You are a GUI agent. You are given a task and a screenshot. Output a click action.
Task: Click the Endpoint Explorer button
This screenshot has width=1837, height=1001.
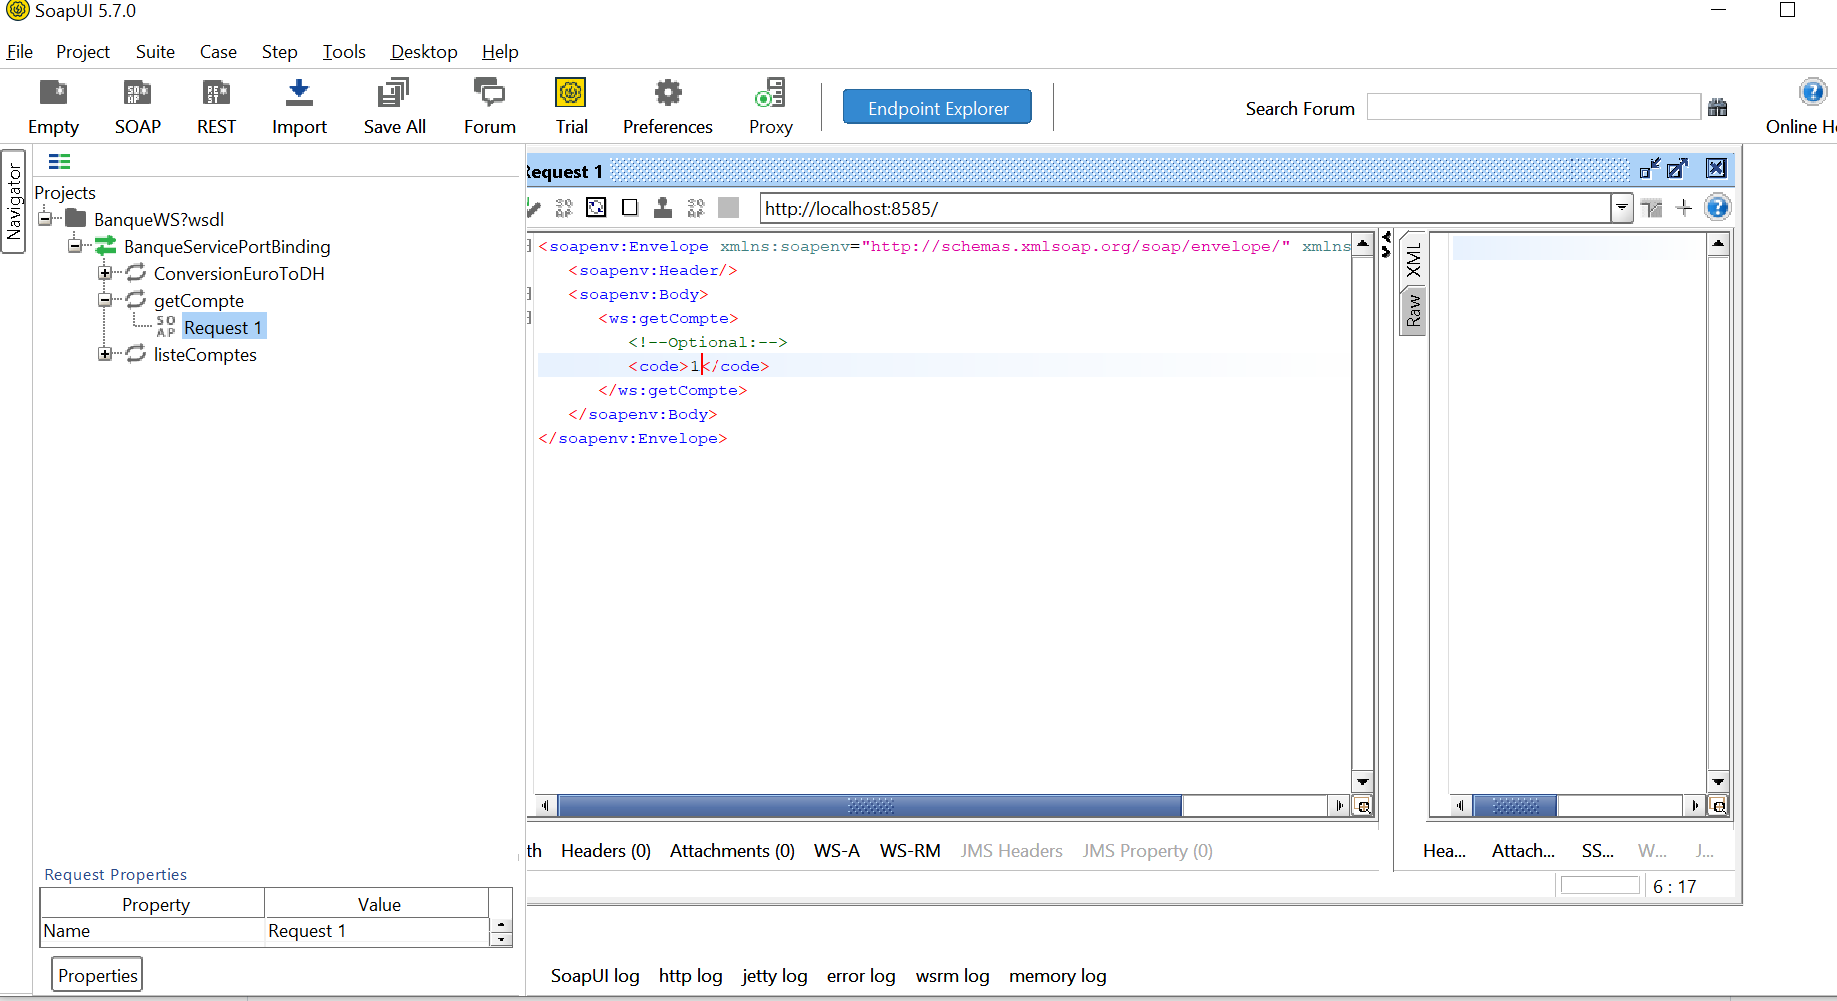[x=937, y=107]
